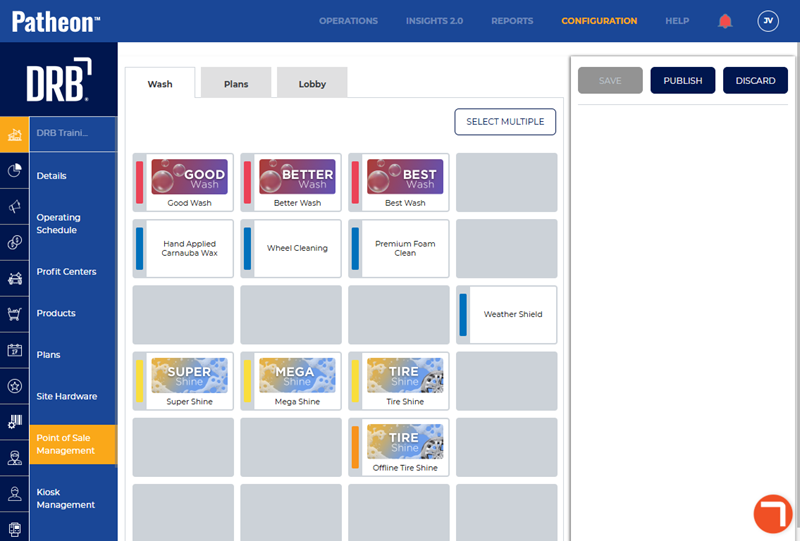Open the JV user profile avatar
The height and width of the screenshot is (541, 800).
tap(768, 21)
